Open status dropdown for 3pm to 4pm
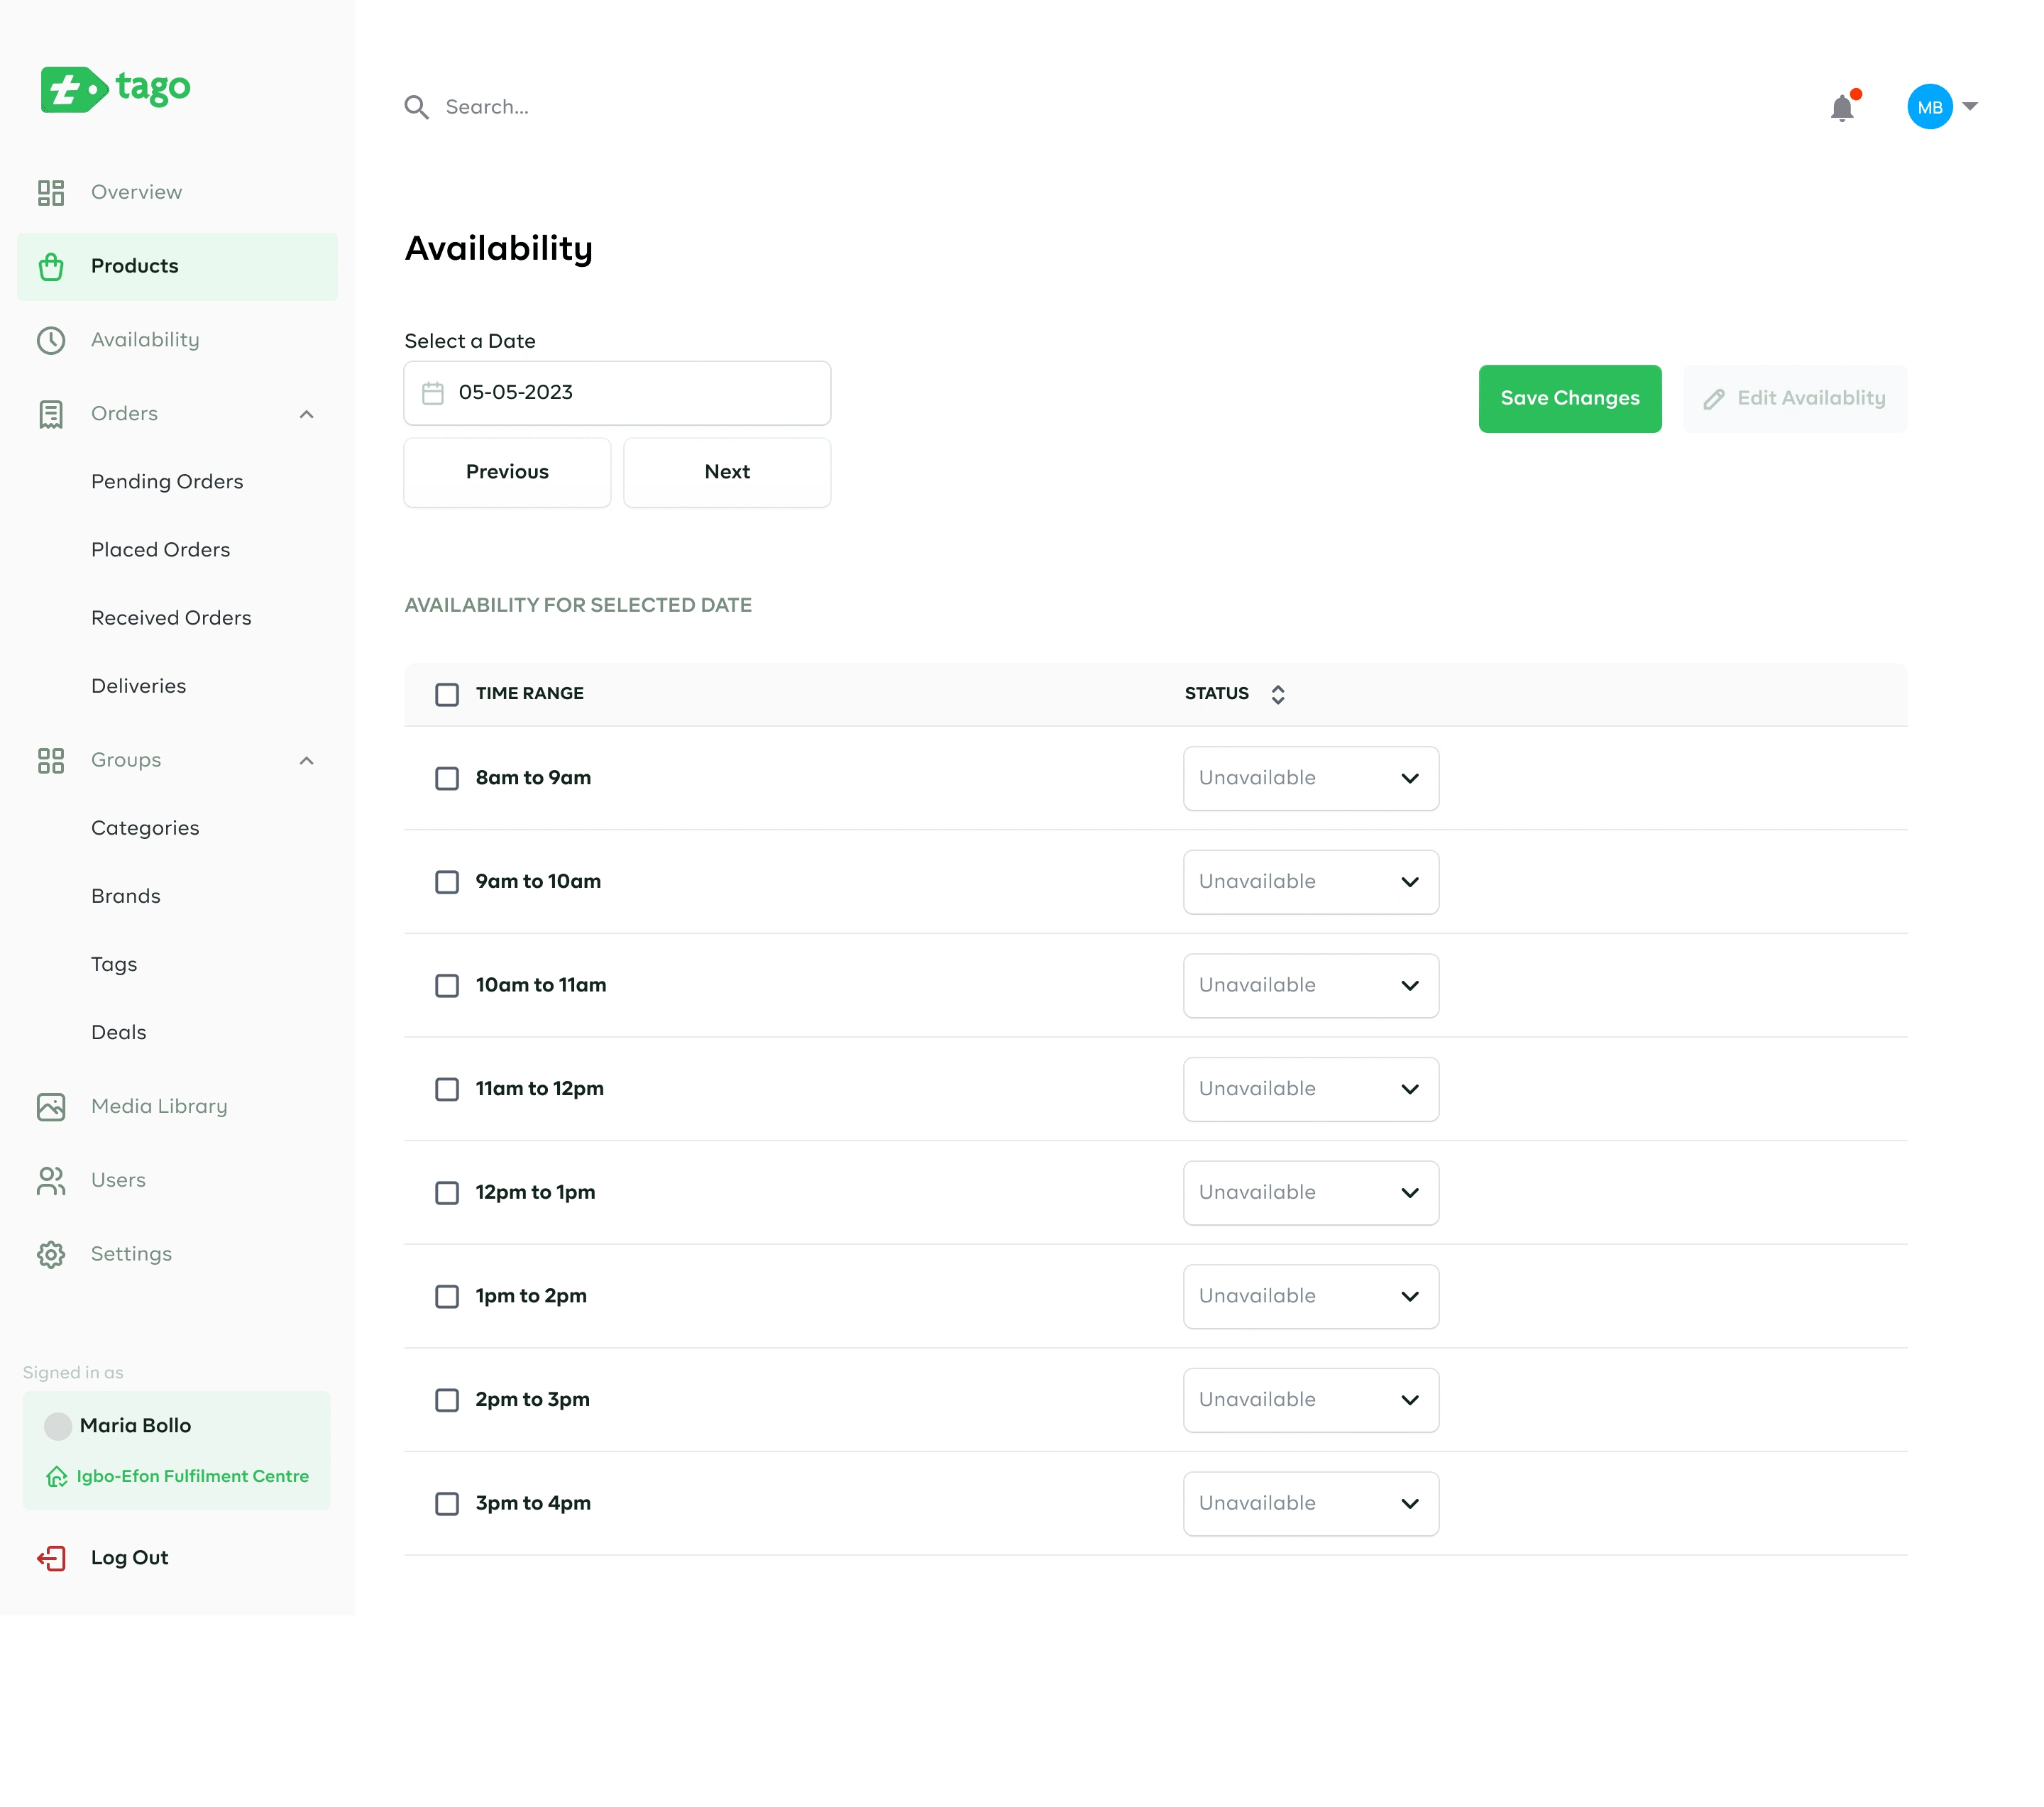 click(x=1310, y=1503)
